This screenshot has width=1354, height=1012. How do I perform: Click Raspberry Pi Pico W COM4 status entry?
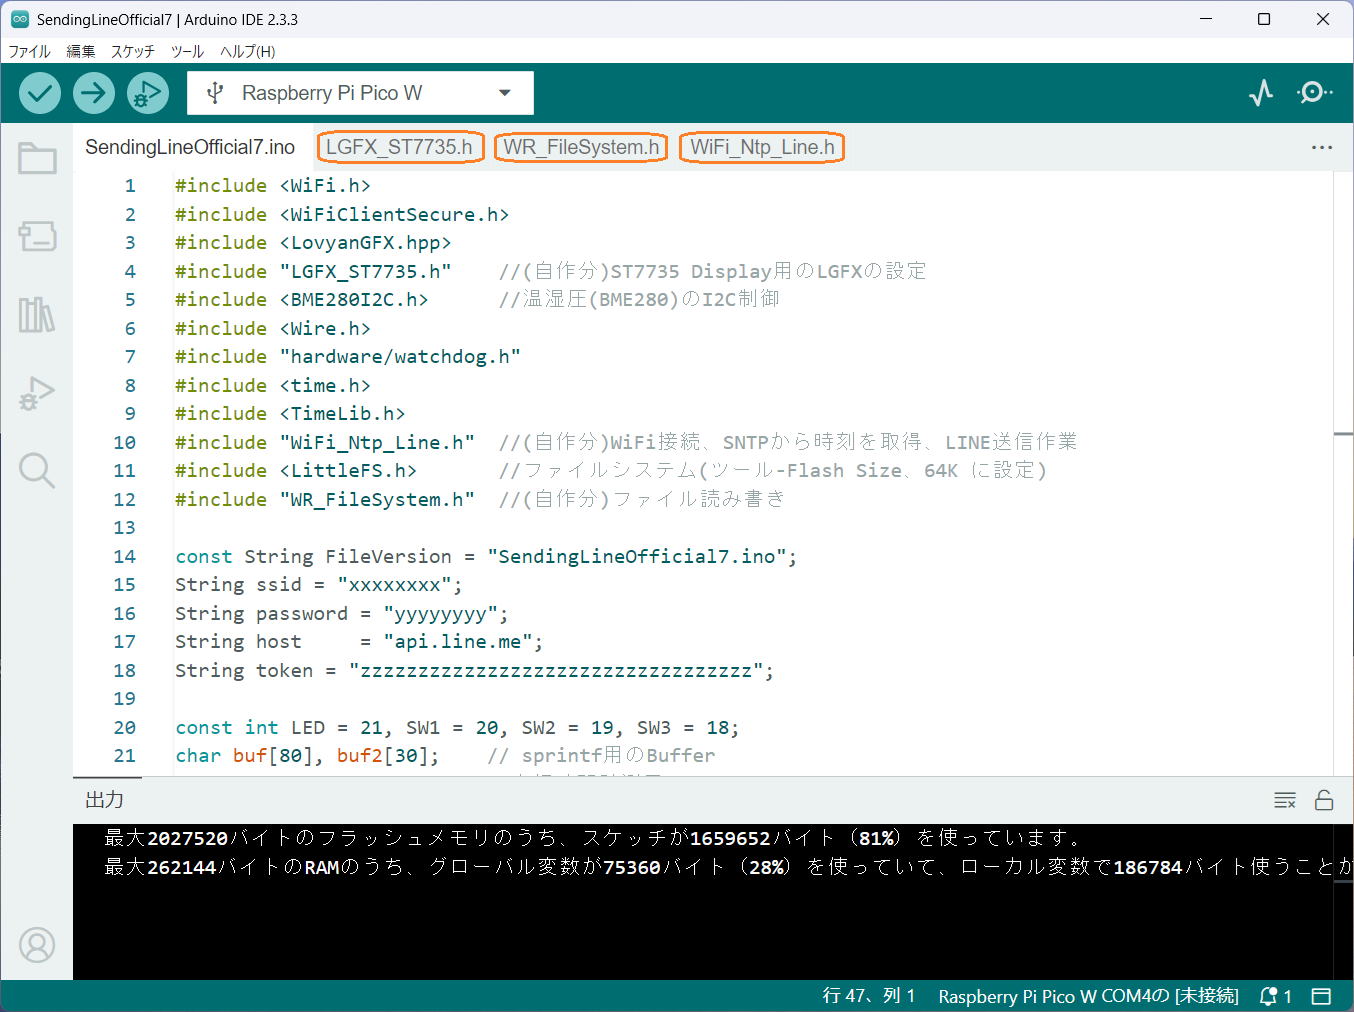(x=1088, y=996)
